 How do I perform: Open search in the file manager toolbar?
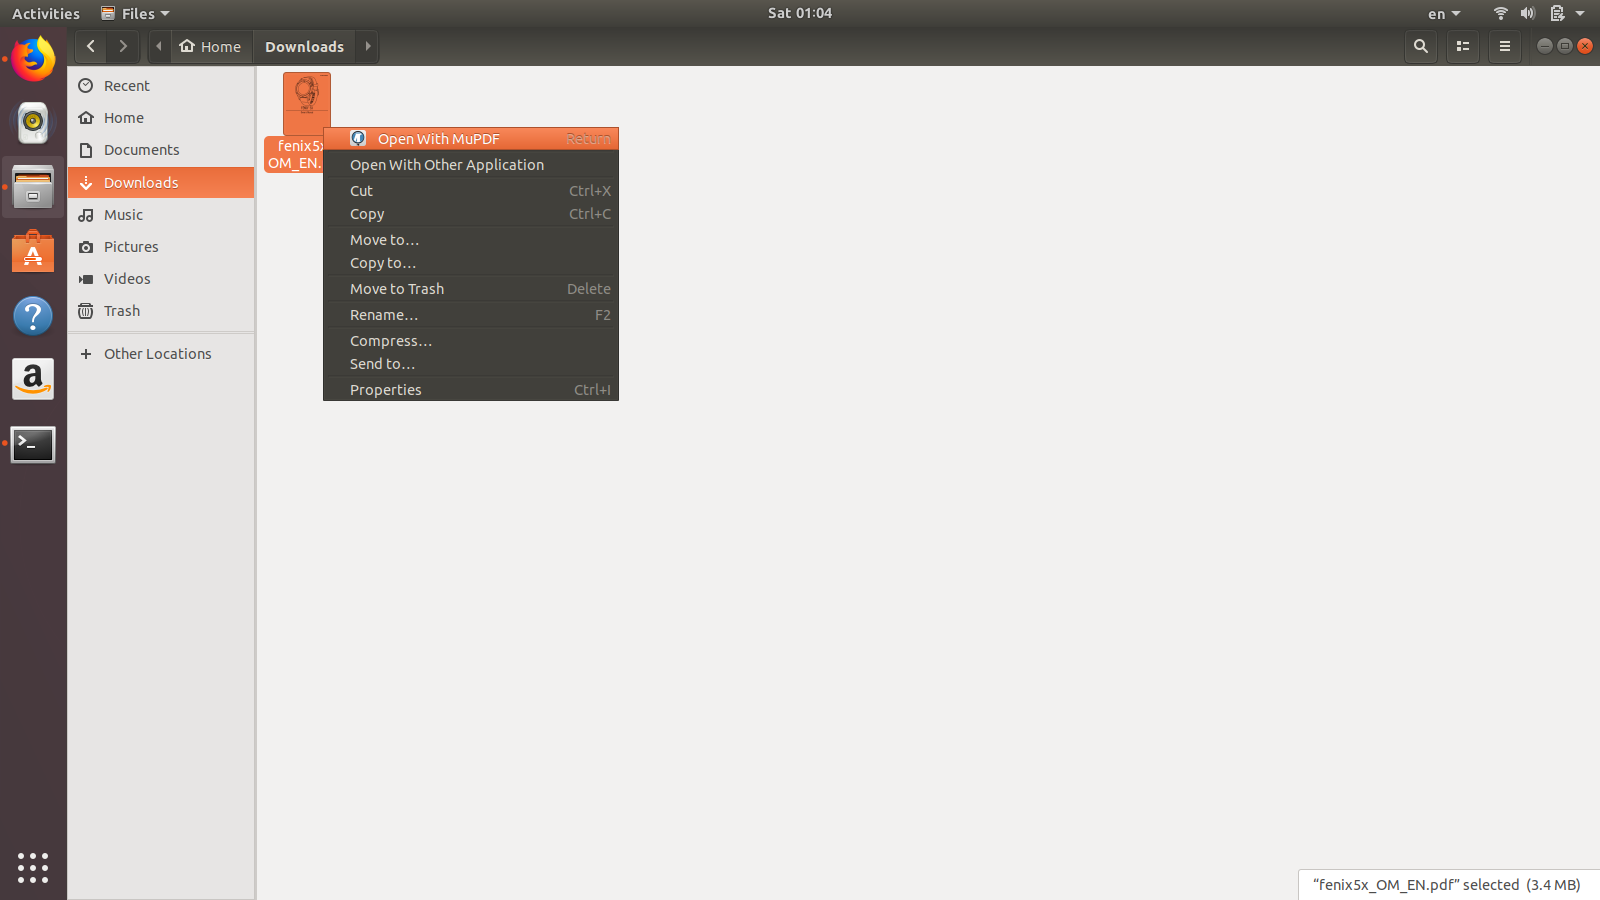(x=1420, y=46)
